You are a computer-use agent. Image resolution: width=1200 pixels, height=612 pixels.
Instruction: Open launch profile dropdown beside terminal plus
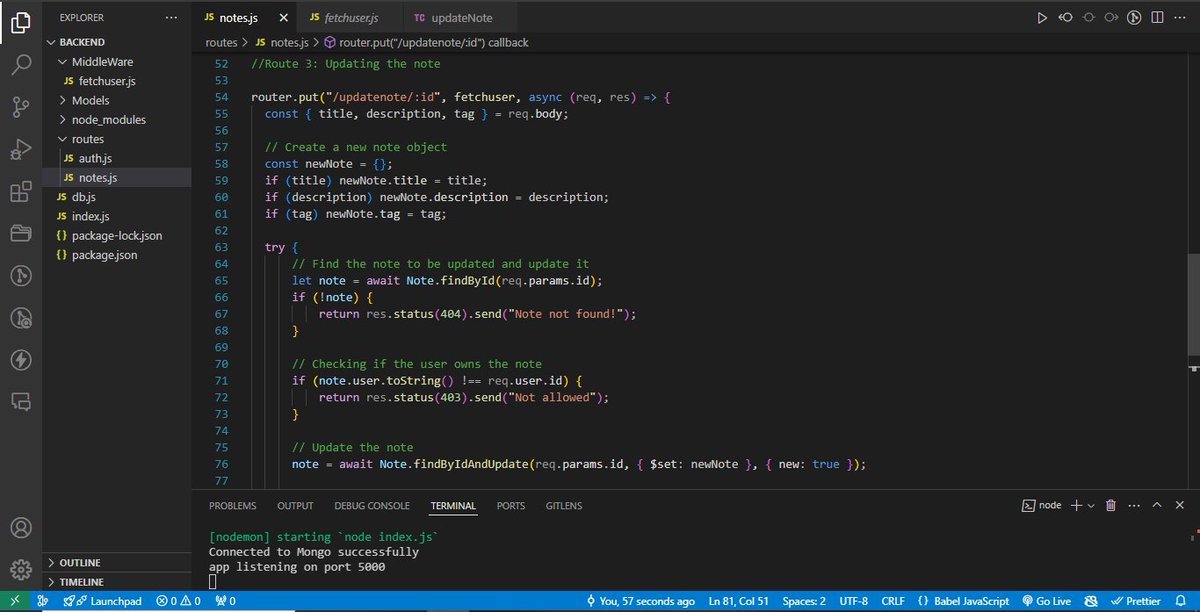click(x=1091, y=505)
